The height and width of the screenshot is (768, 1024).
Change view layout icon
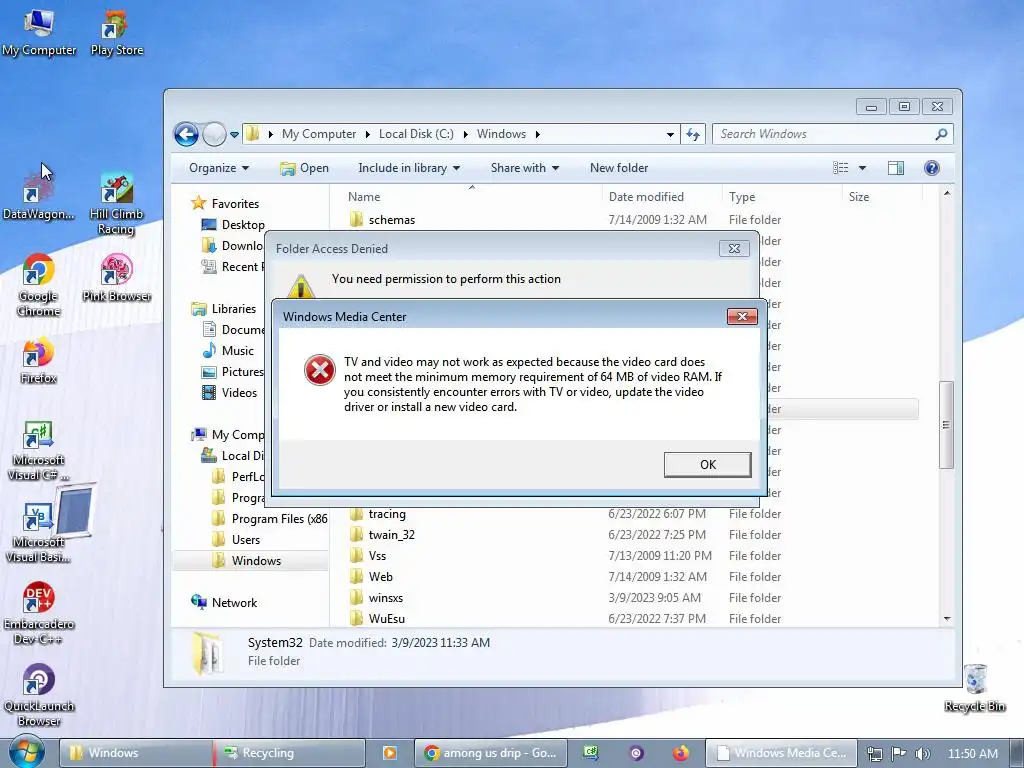coord(840,168)
